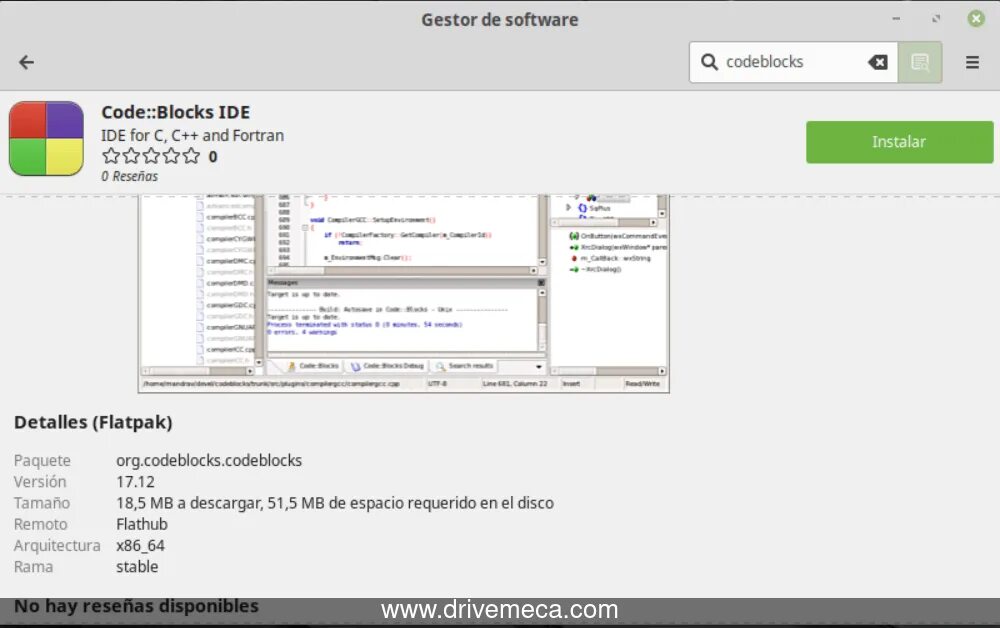Open the Code::Blocks screenshot thumbnail
Image resolution: width=1000 pixels, height=628 pixels.
[x=404, y=293]
